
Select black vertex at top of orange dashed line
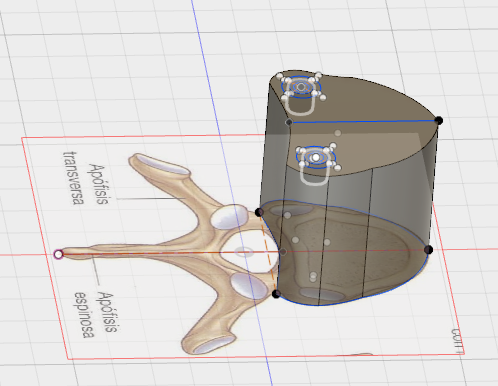[x=259, y=212]
